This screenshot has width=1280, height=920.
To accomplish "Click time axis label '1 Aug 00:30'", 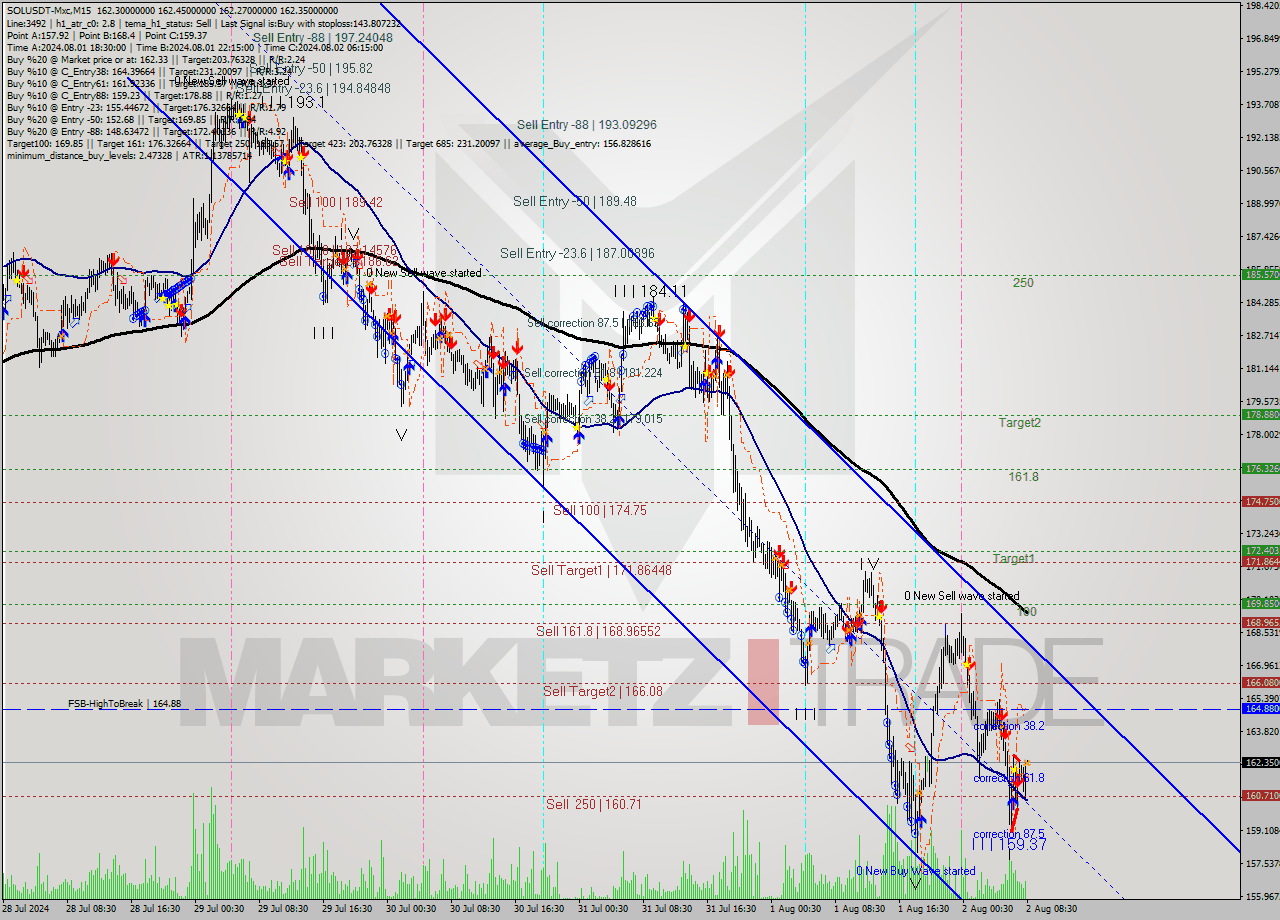I will coord(795,909).
